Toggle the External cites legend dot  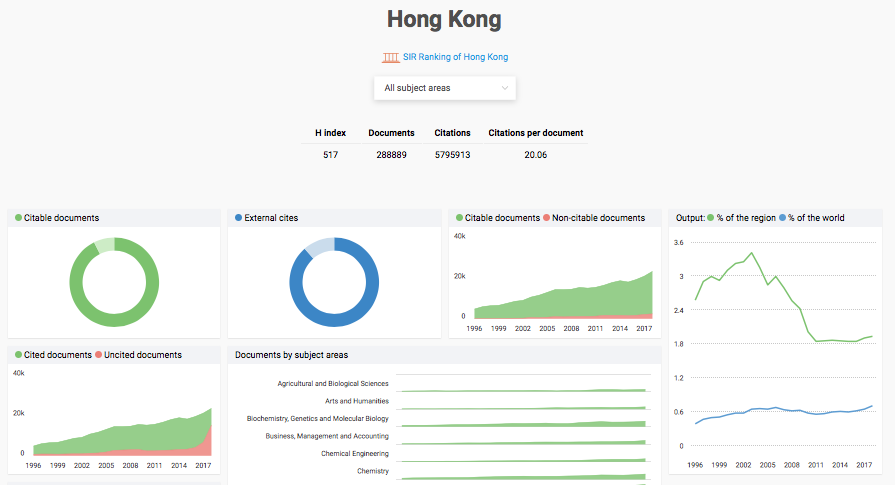point(238,218)
